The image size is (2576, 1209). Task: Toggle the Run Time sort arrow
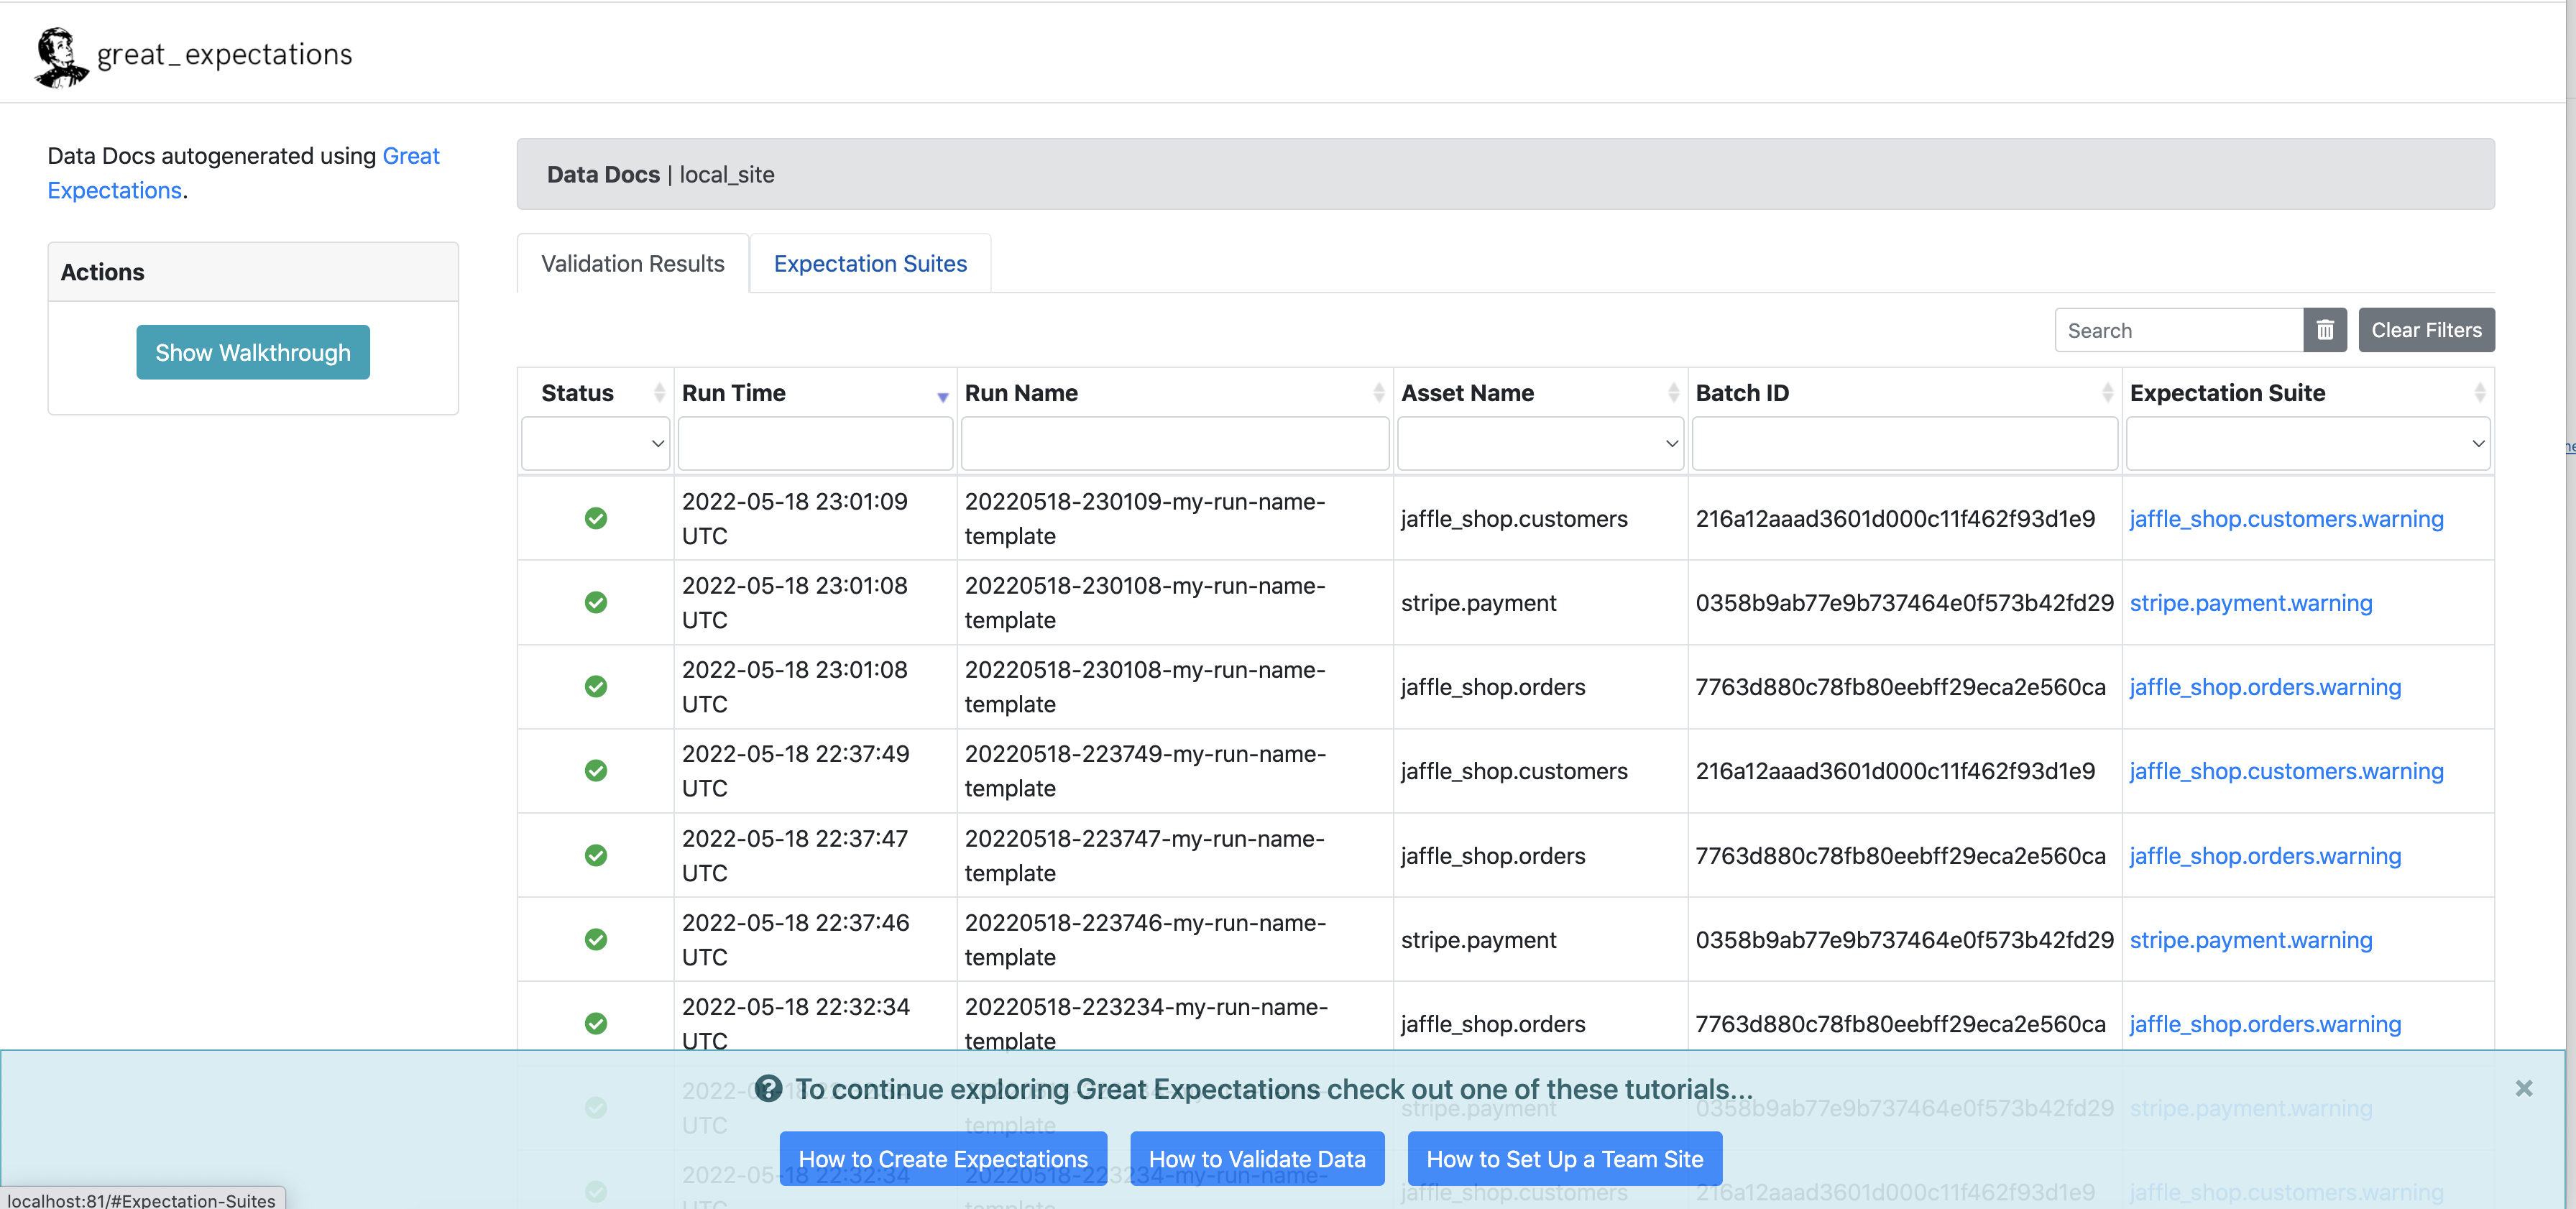click(x=942, y=397)
